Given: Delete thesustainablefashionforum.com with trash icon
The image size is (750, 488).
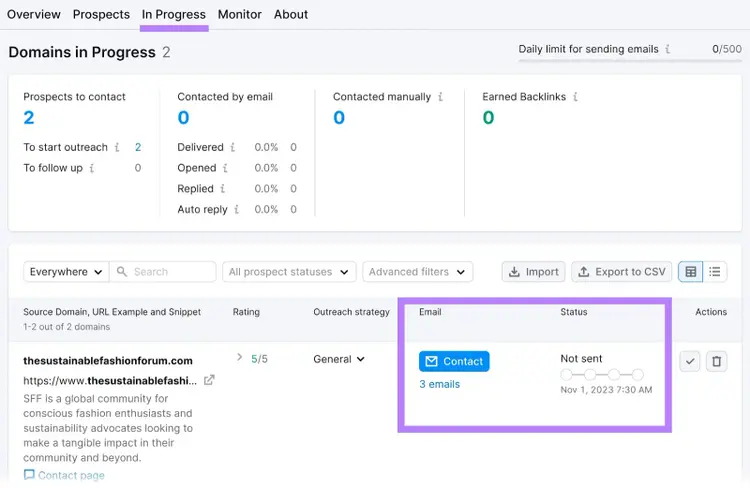Looking at the screenshot, I should tap(716, 361).
